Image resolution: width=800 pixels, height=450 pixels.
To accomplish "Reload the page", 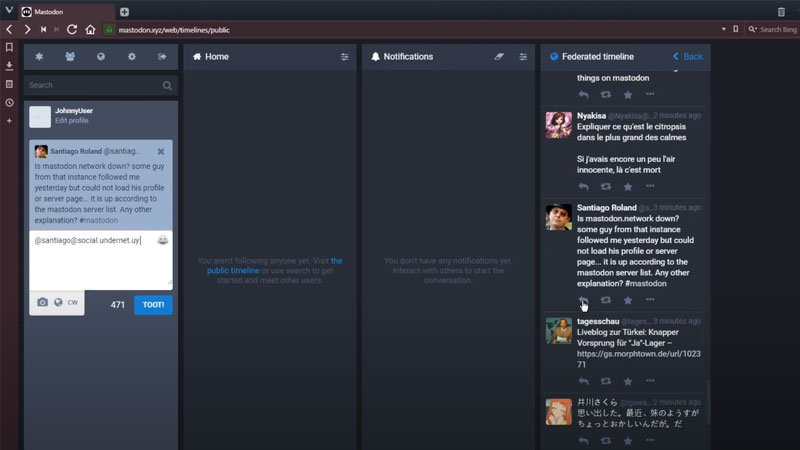I will (72, 30).
